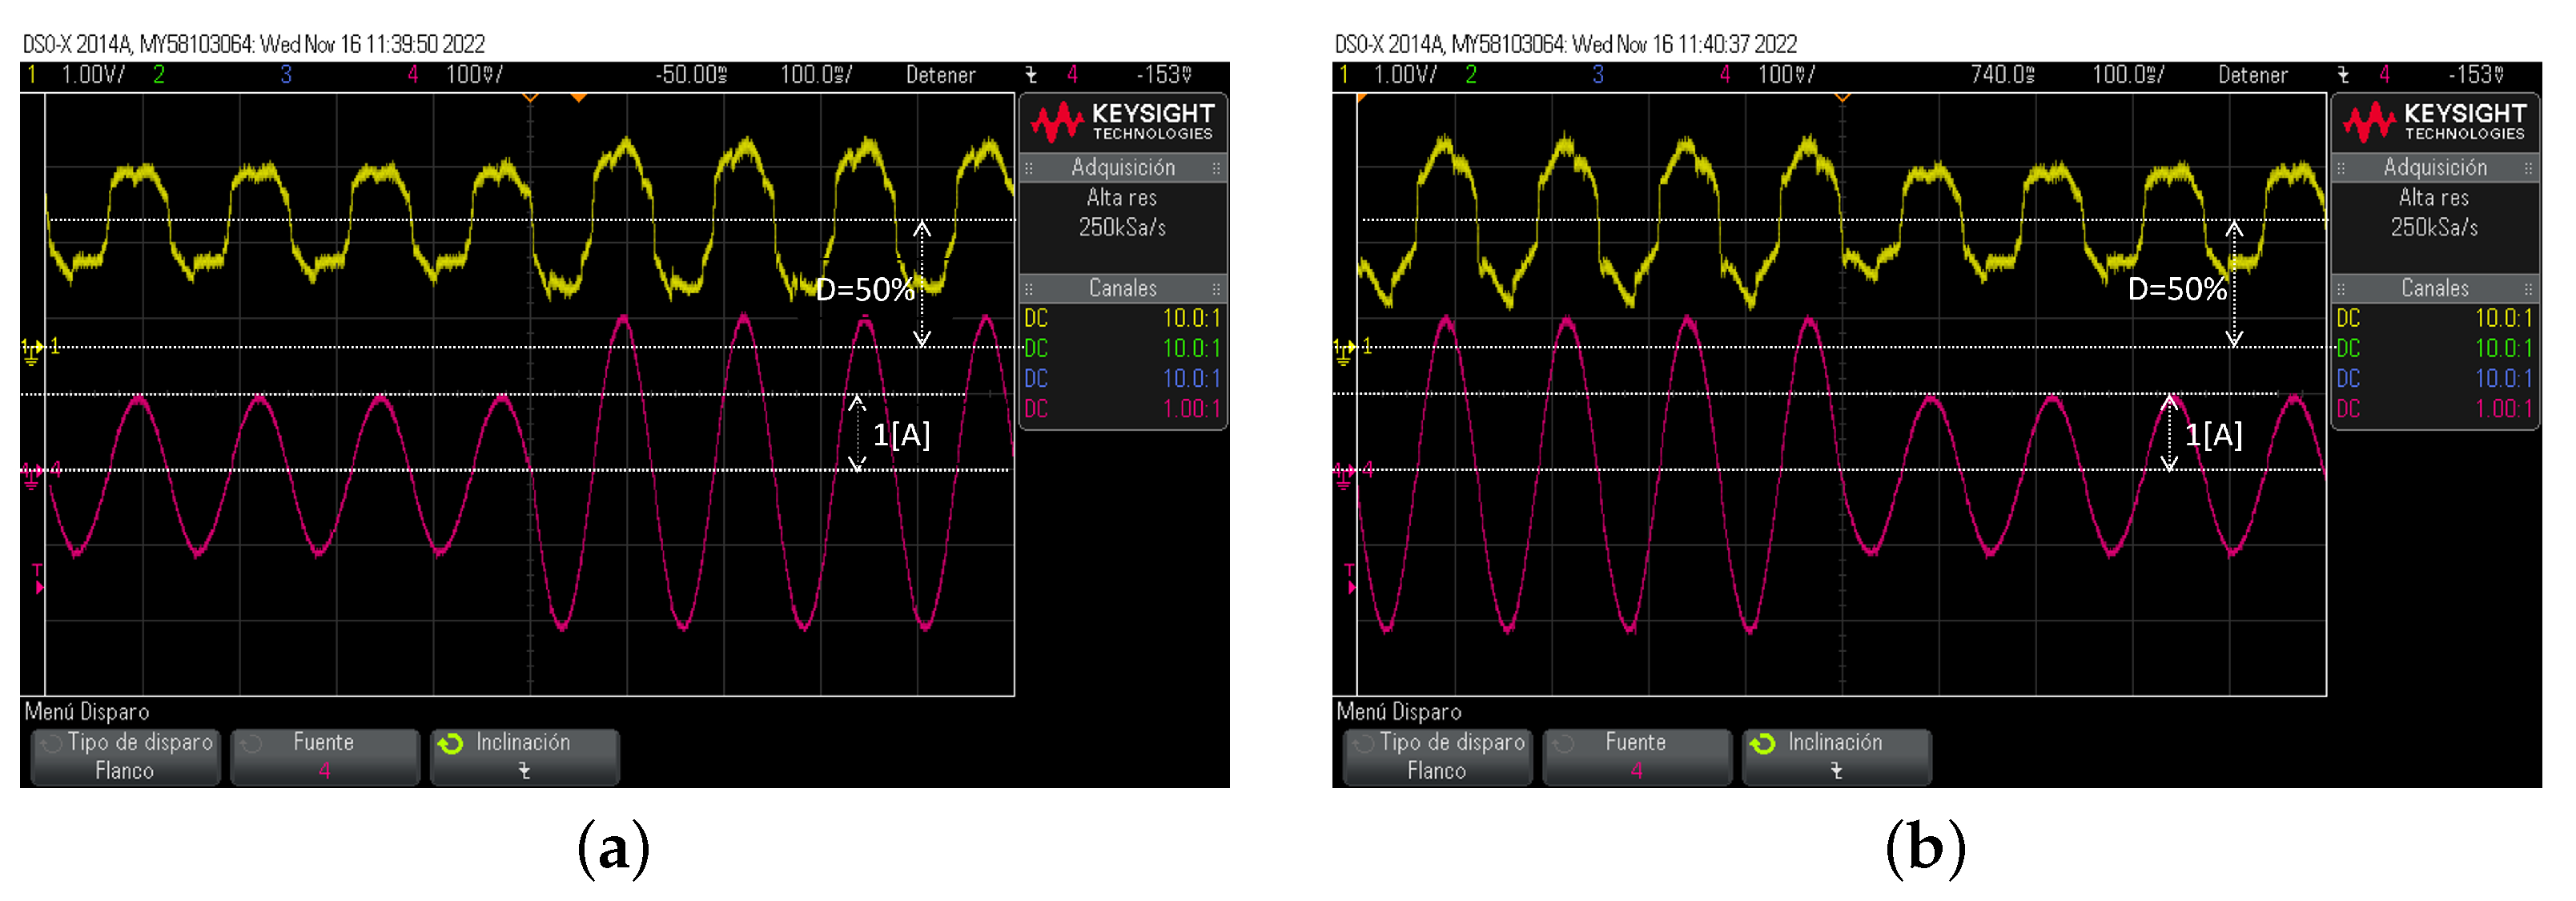
Task: Click Keysight logo in scope (b)
Action: [x=2434, y=122]
